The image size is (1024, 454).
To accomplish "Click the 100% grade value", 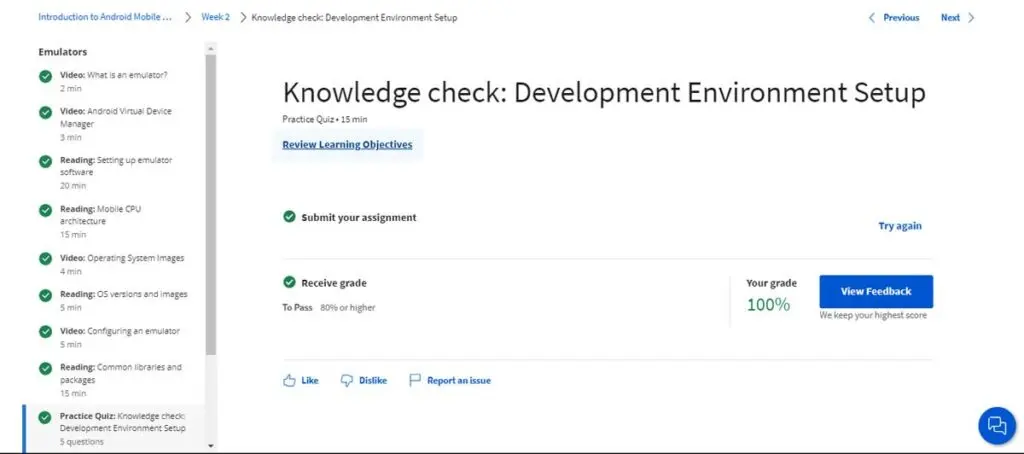I will tap(768, 304).
